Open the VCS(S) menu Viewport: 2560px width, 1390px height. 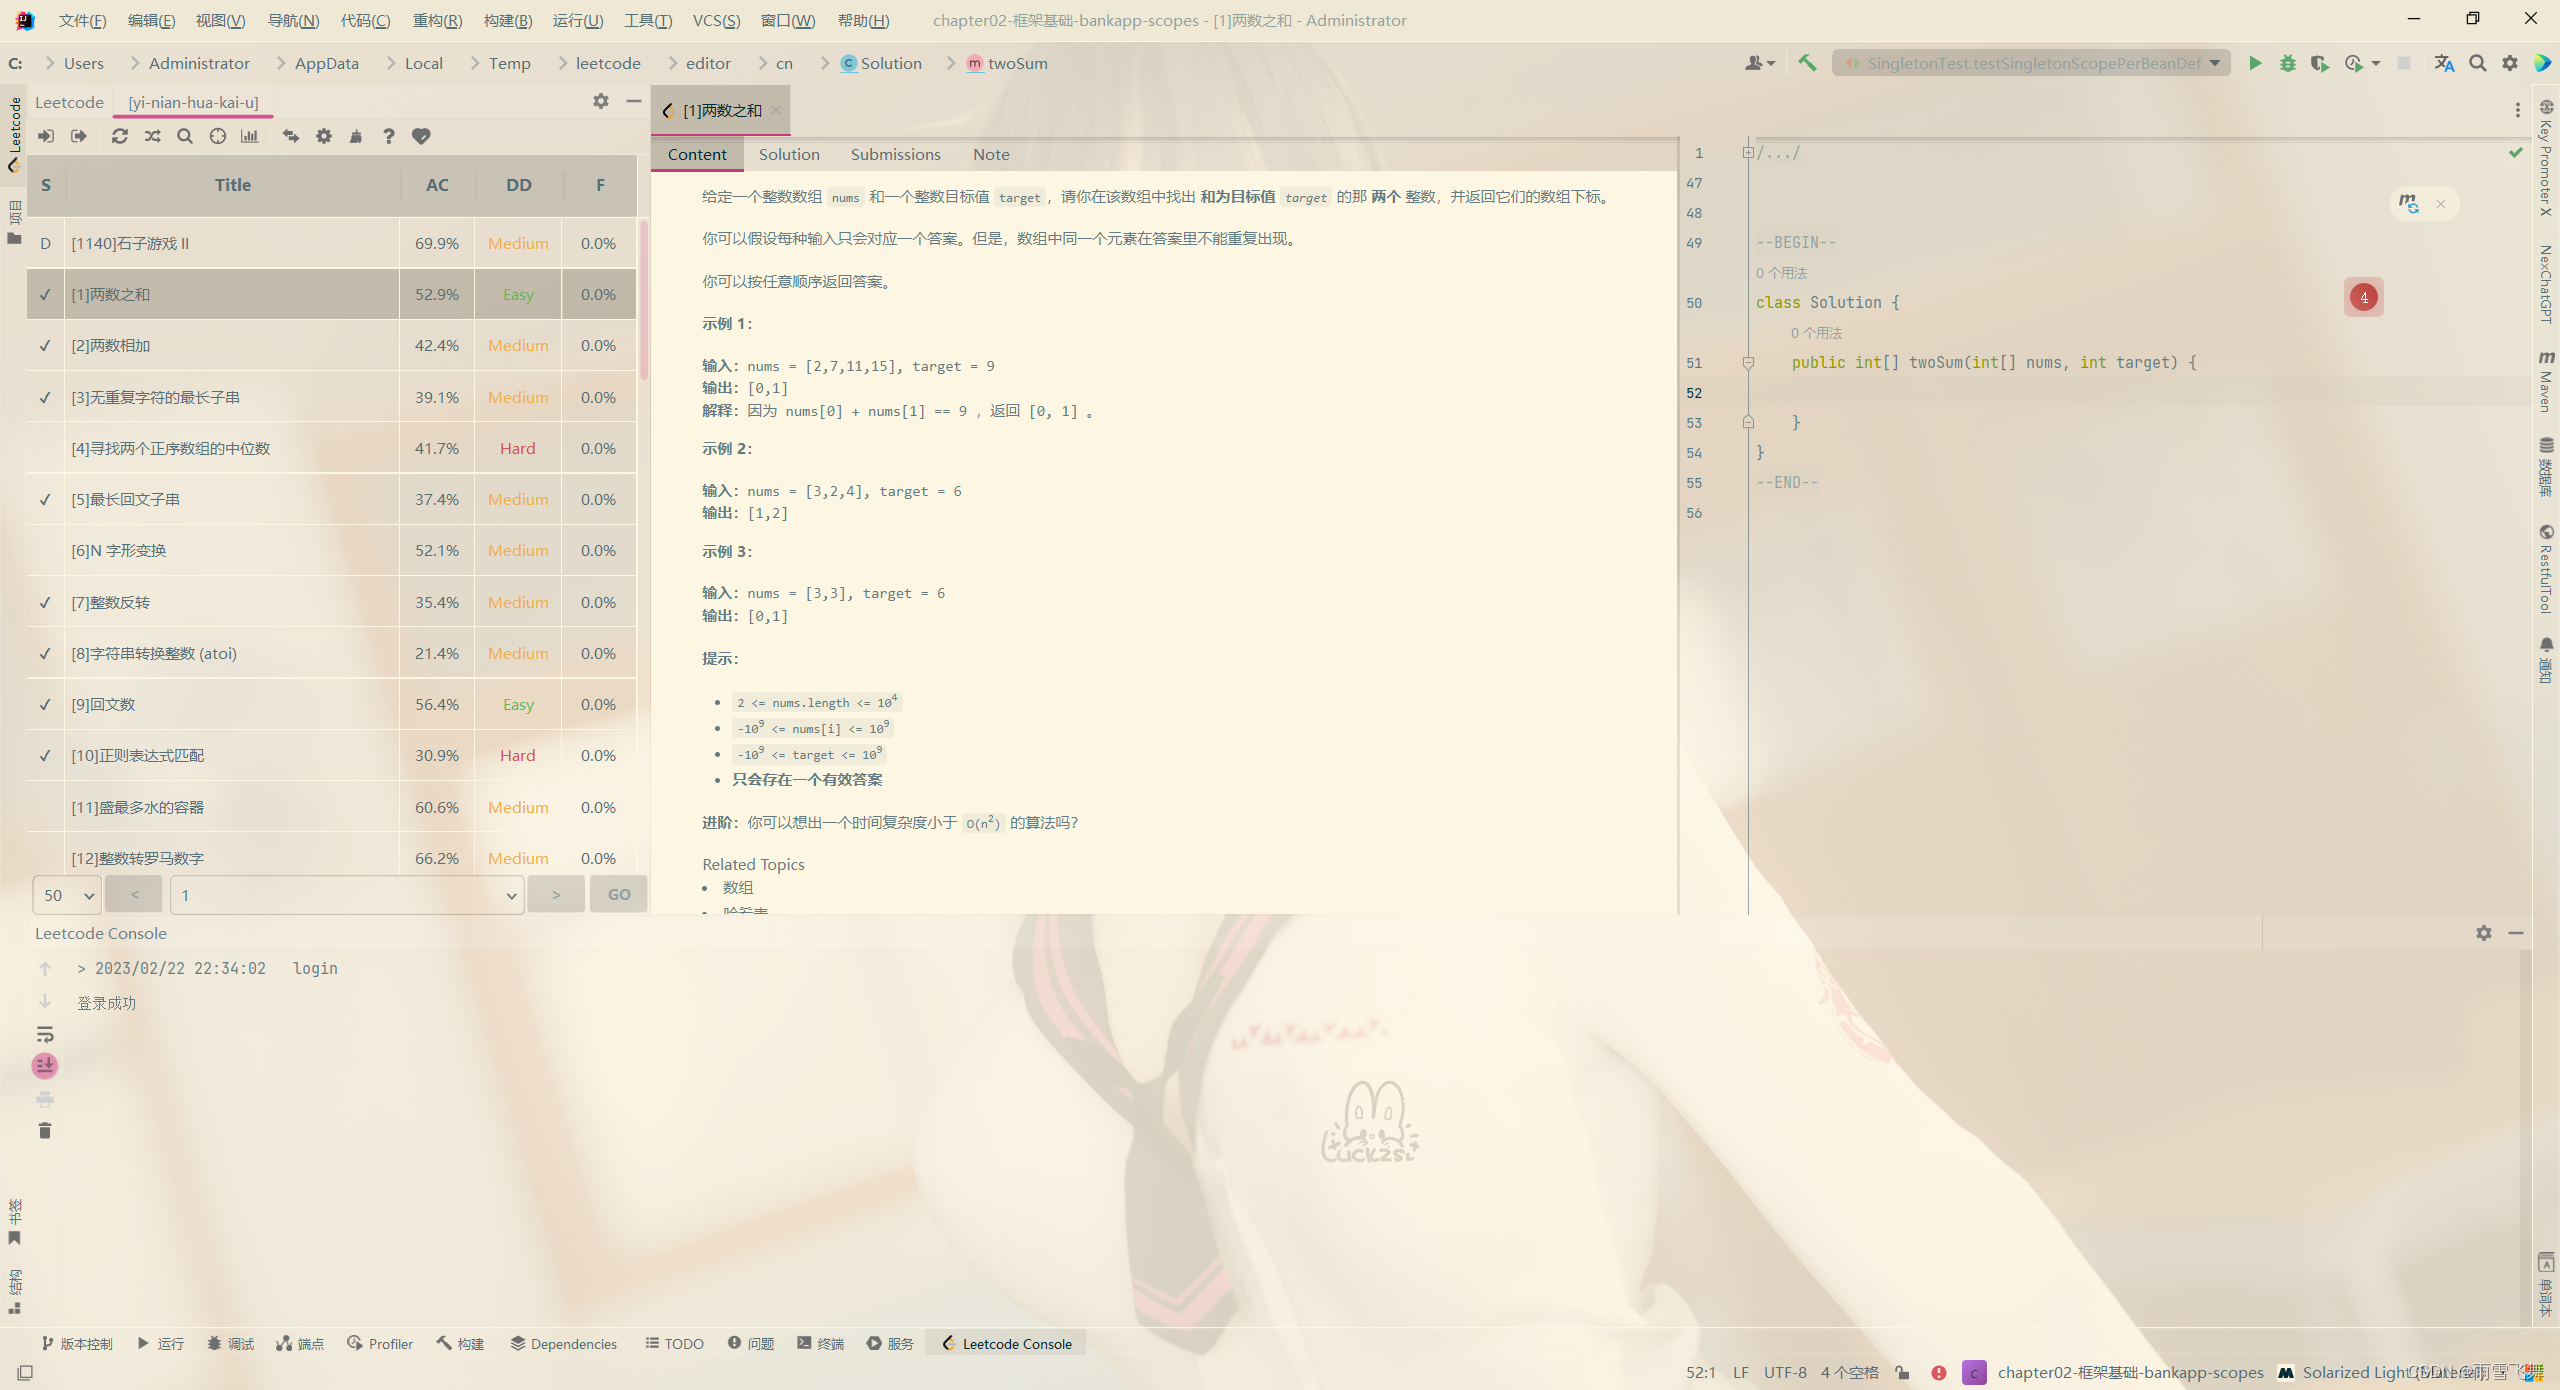(716, 20)
